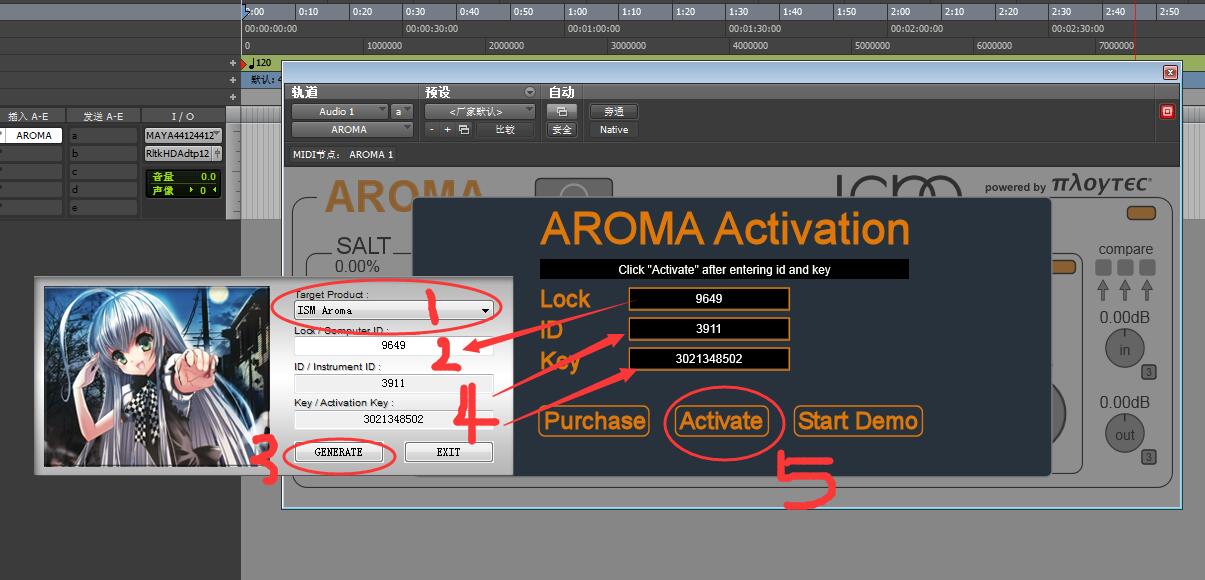
Task: Close the AROMA plugin window
Action: [x=1170, y=72]
